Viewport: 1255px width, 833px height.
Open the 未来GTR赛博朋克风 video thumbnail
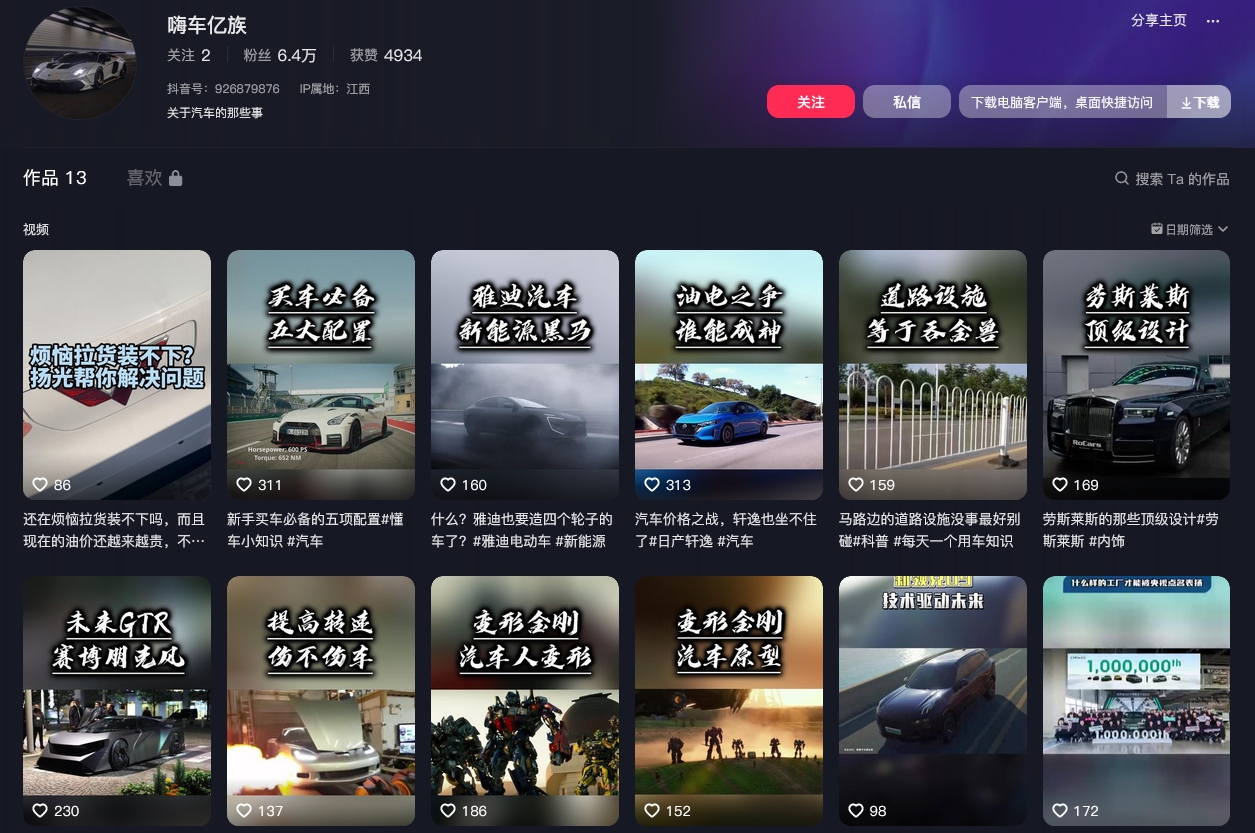(x=117, y=701)
